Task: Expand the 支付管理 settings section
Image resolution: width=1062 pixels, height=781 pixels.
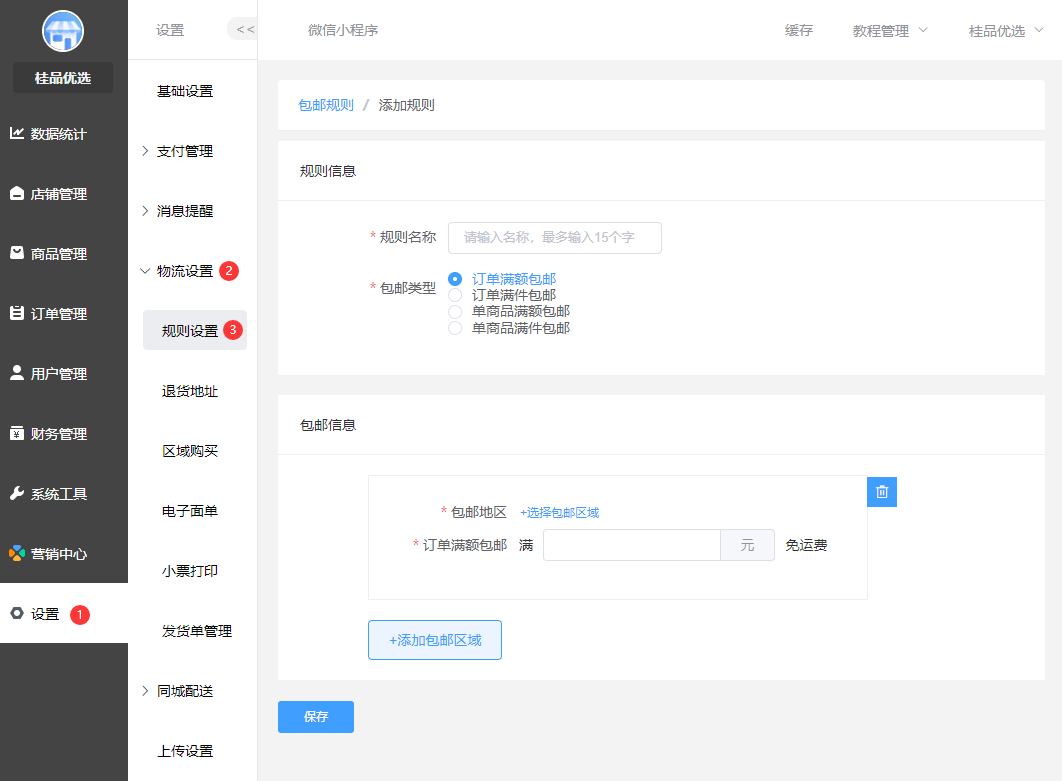Action: pos(184,150)
